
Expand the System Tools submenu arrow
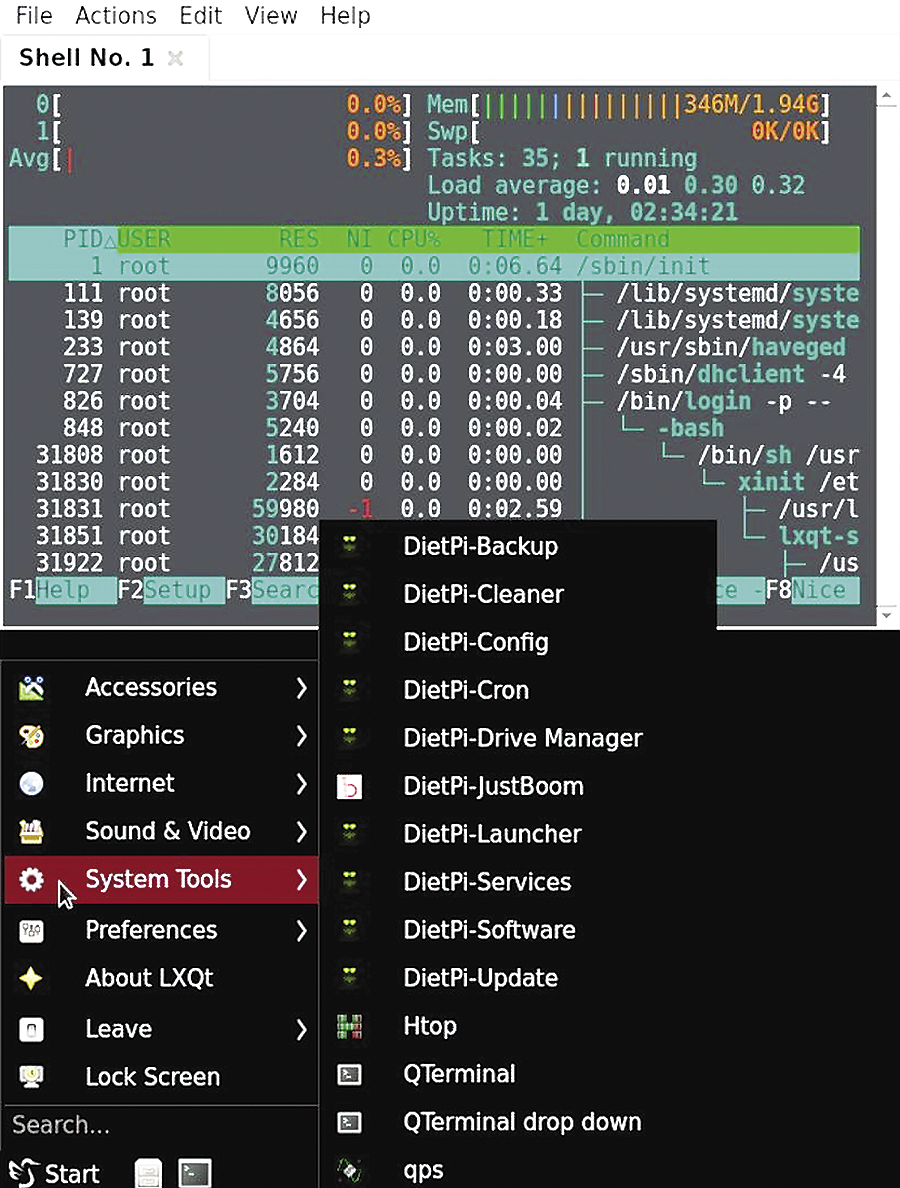coord(302,880)
